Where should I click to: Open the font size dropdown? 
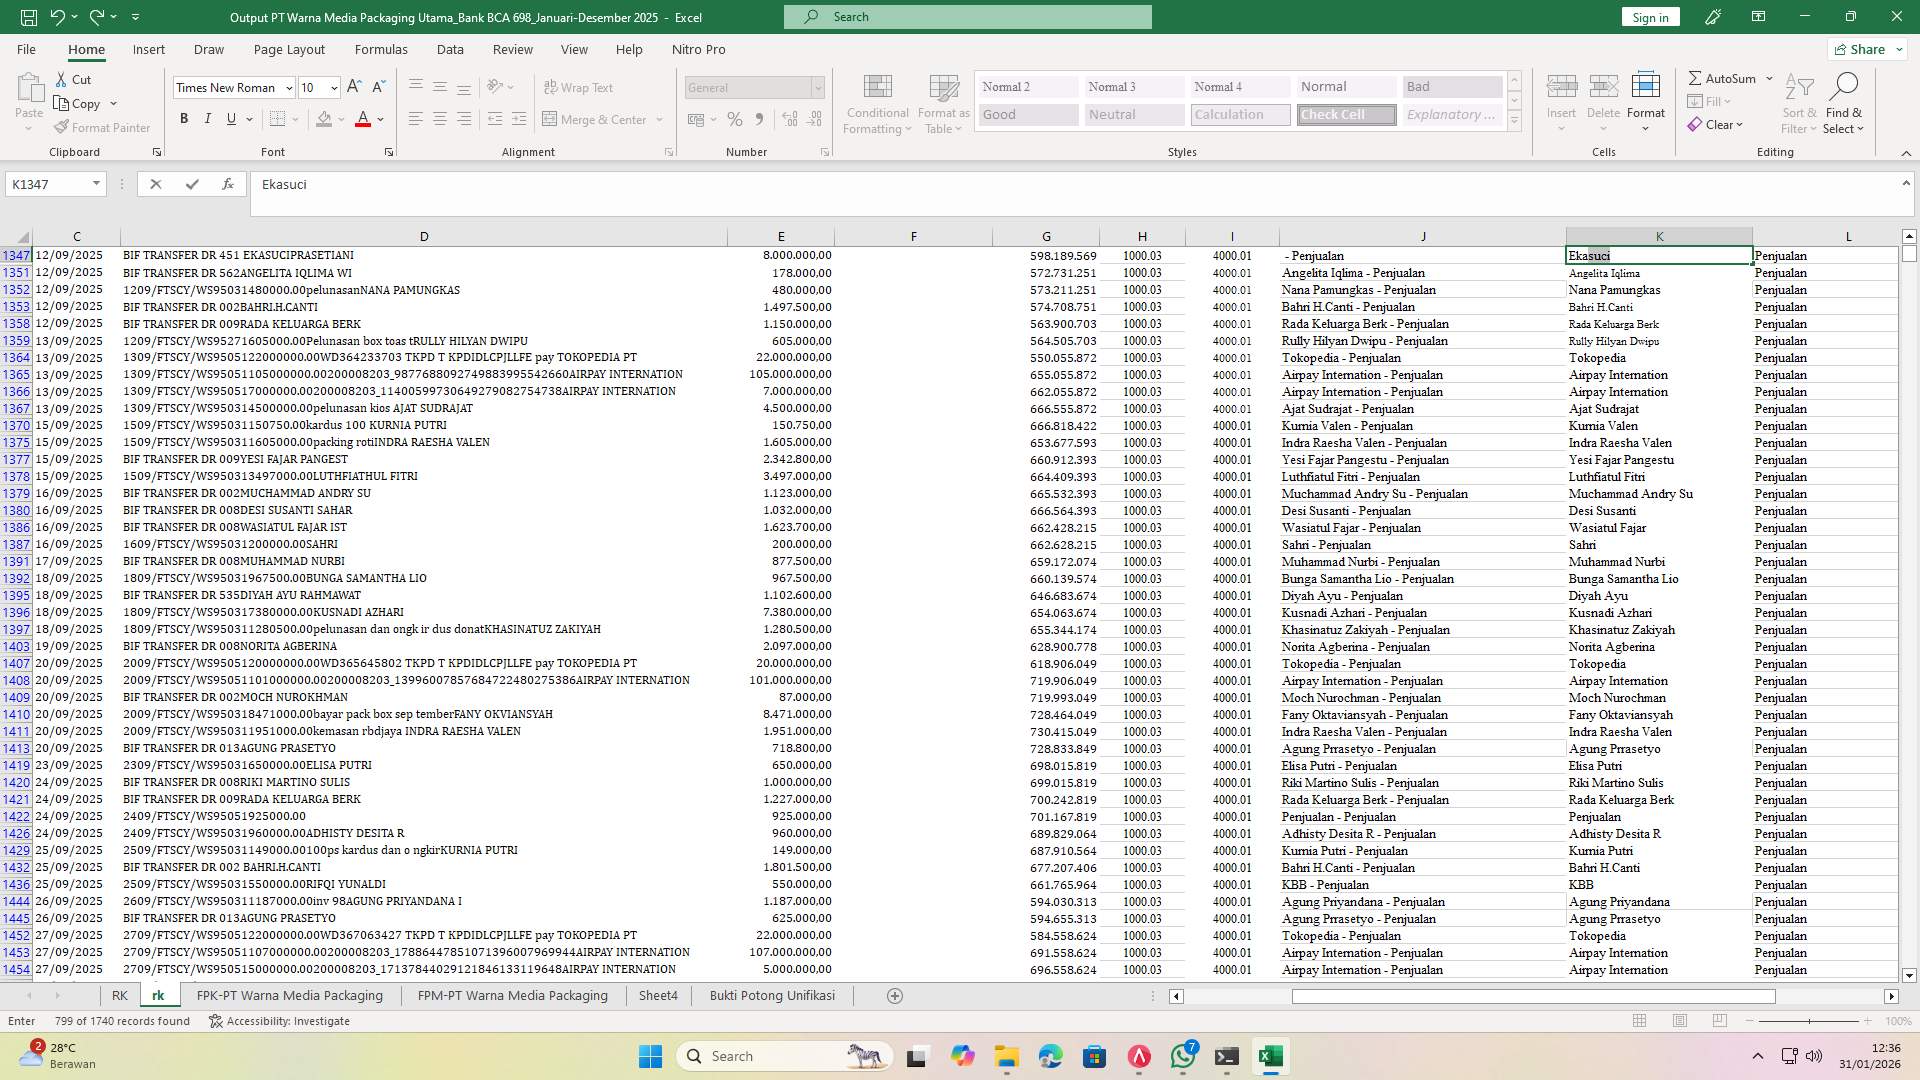point(333,88)
